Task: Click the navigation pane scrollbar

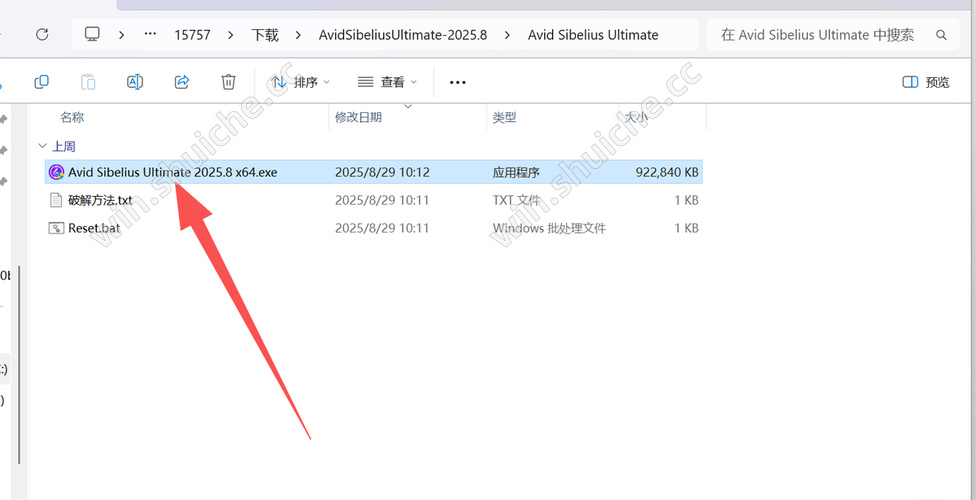Action: coord(19,366)
